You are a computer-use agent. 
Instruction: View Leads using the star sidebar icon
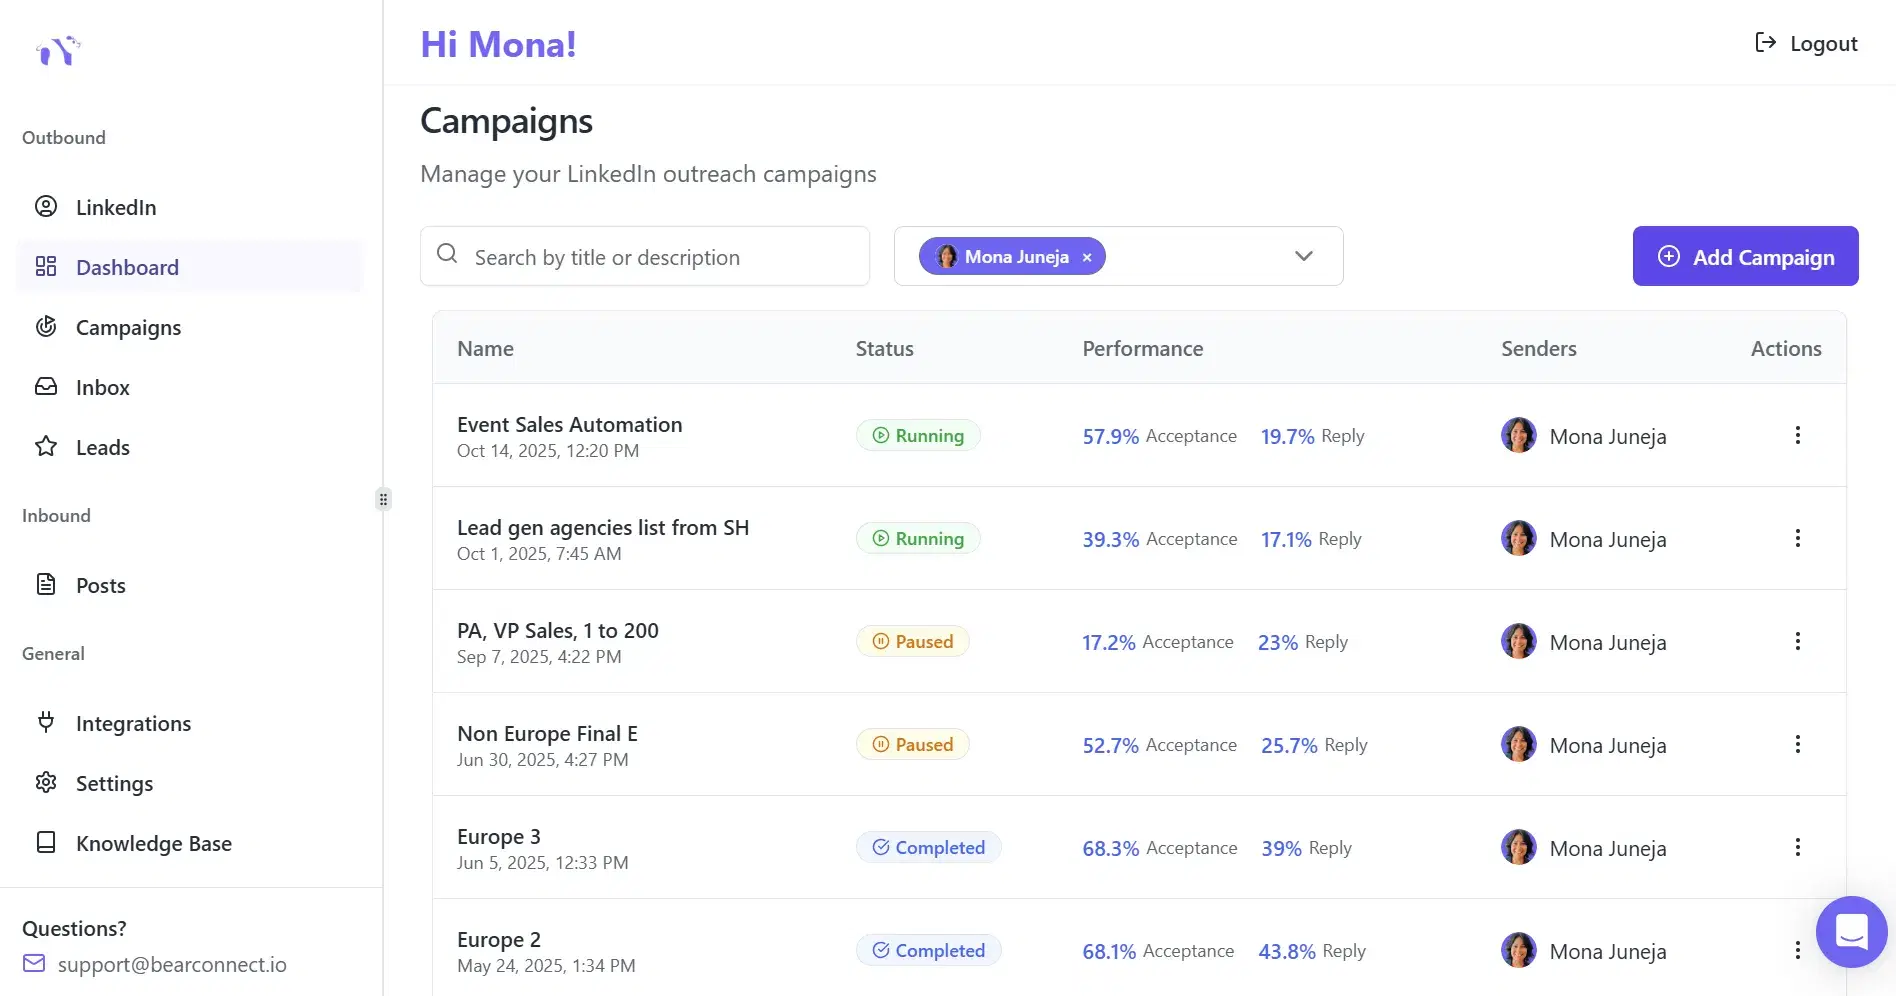[x=102, y=447]
